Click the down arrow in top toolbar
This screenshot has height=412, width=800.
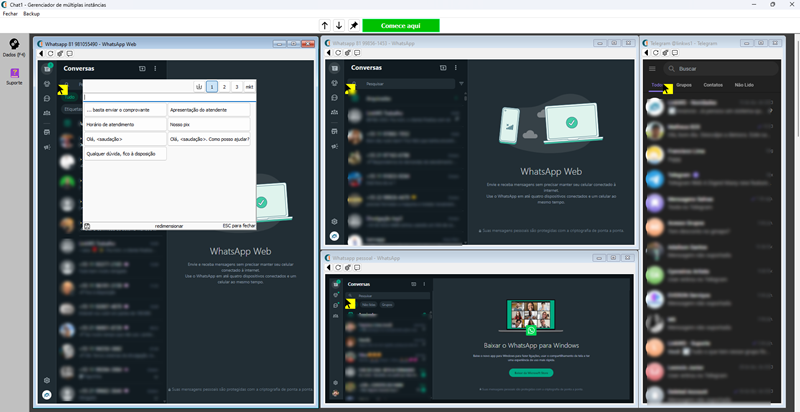tap(339, 25)
